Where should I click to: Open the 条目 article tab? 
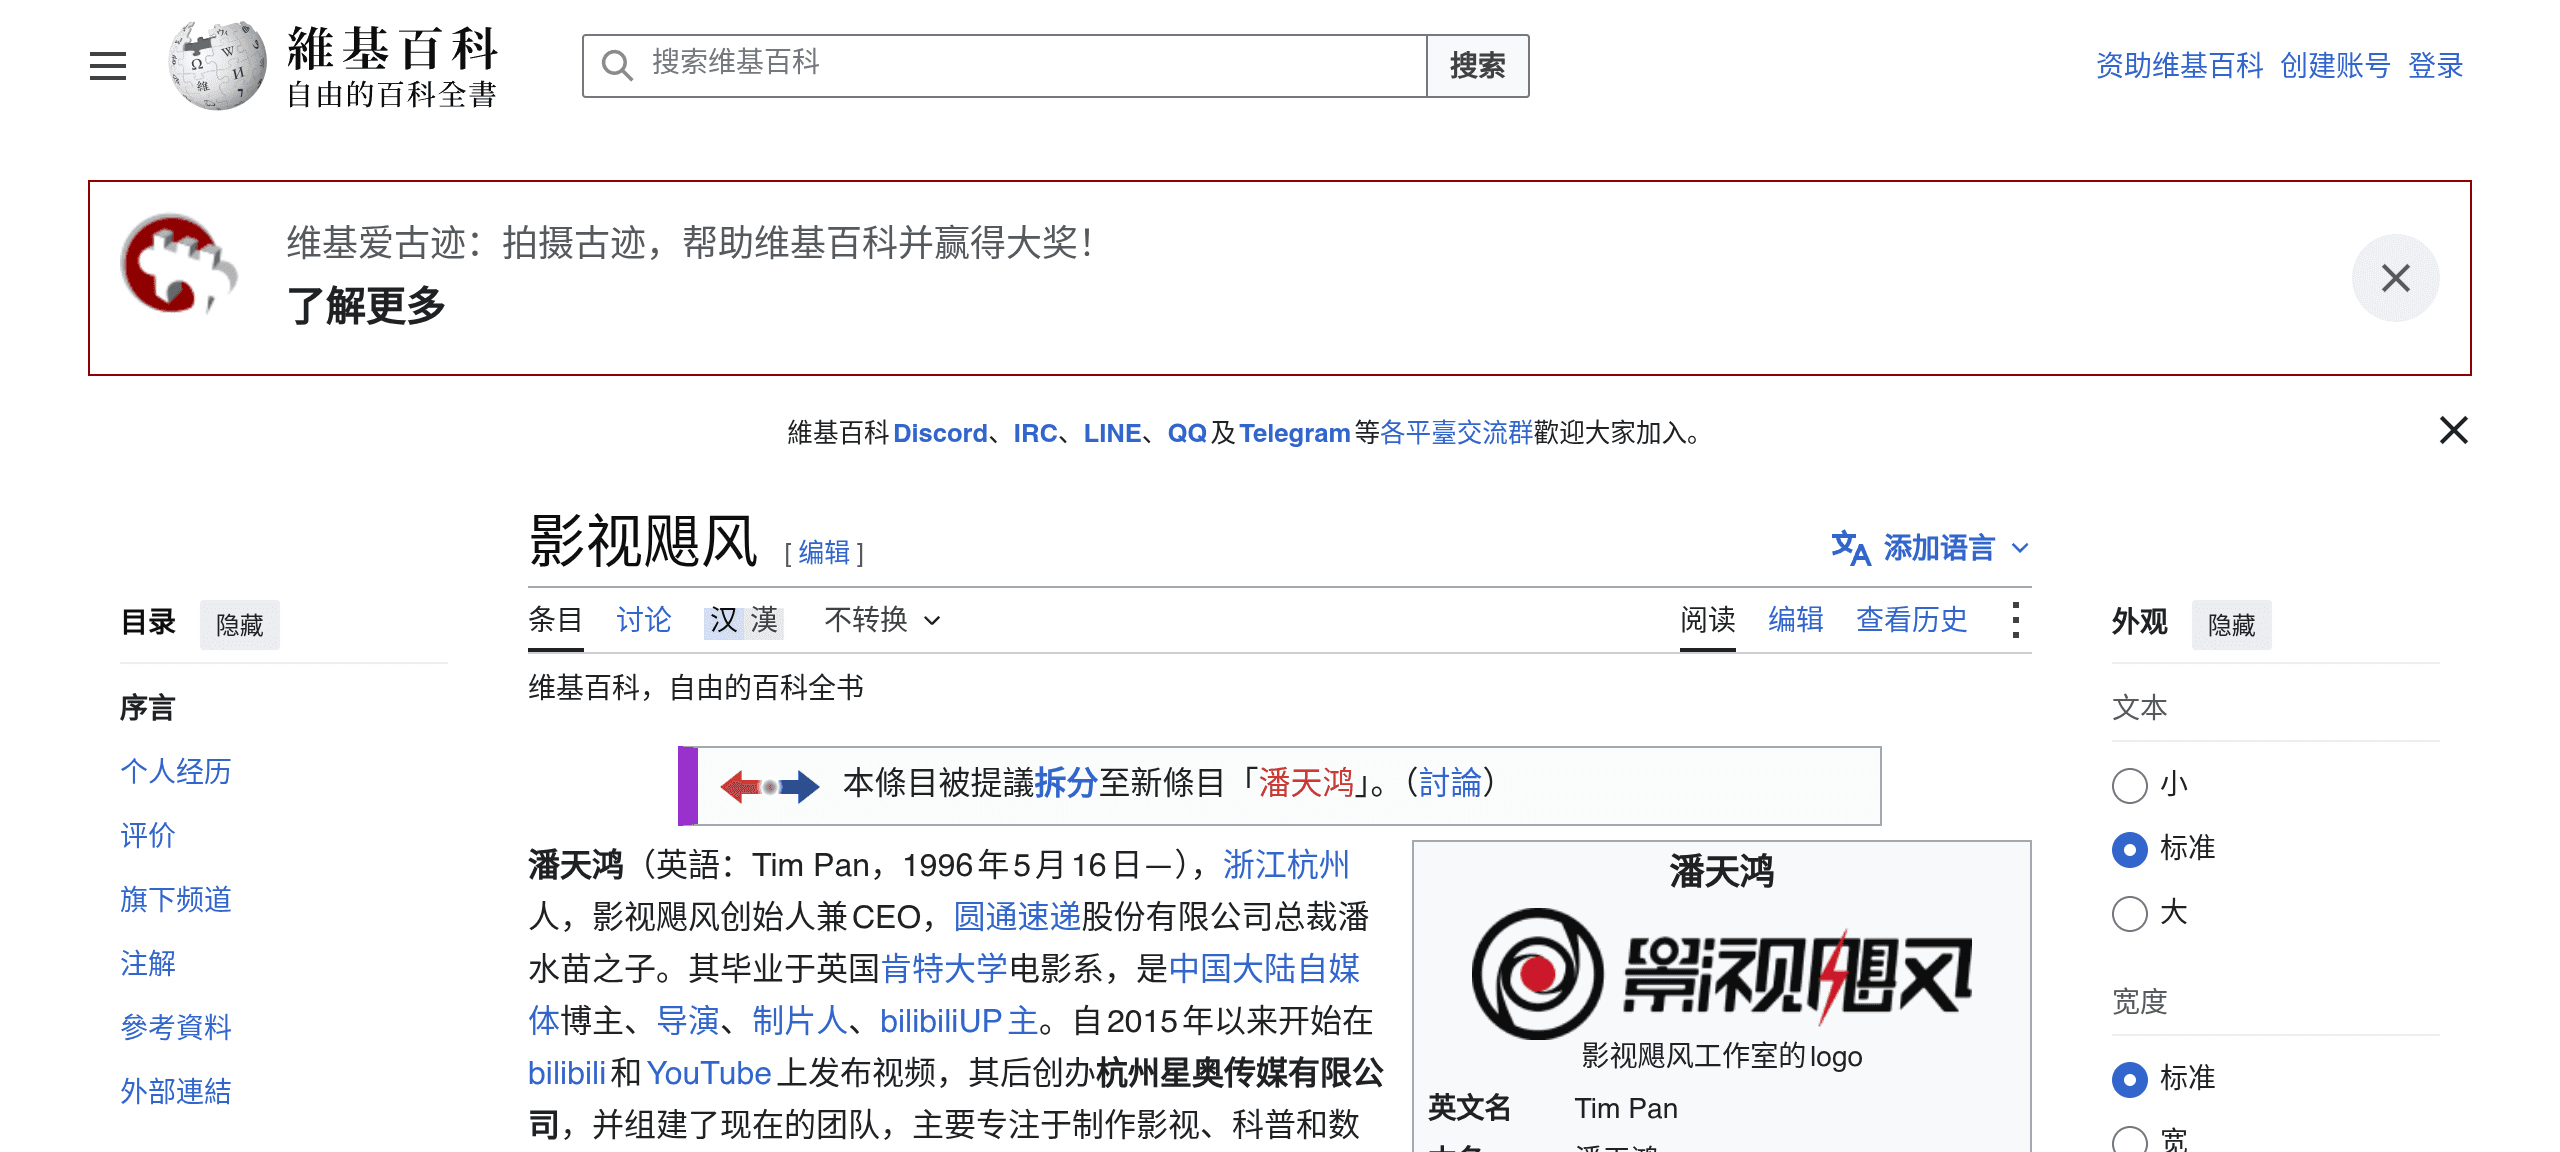point(555,620)
